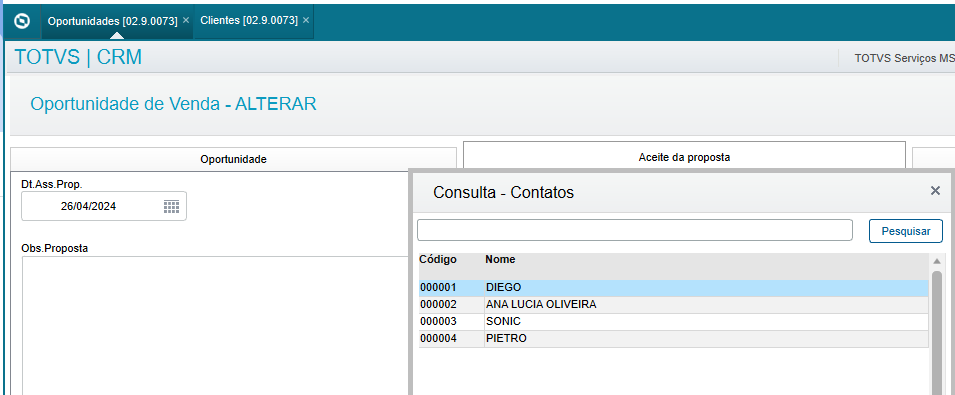Click the Oportunidade de Venda - ALTERAR heading
955x395 pixels.
(x=174, y=104)
